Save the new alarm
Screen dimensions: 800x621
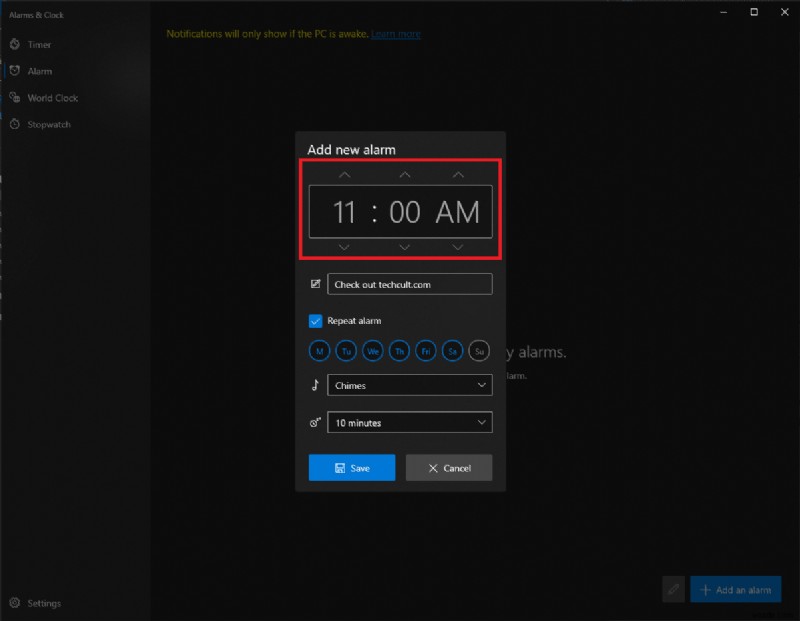pyautogui.click(x=352, y=467)
